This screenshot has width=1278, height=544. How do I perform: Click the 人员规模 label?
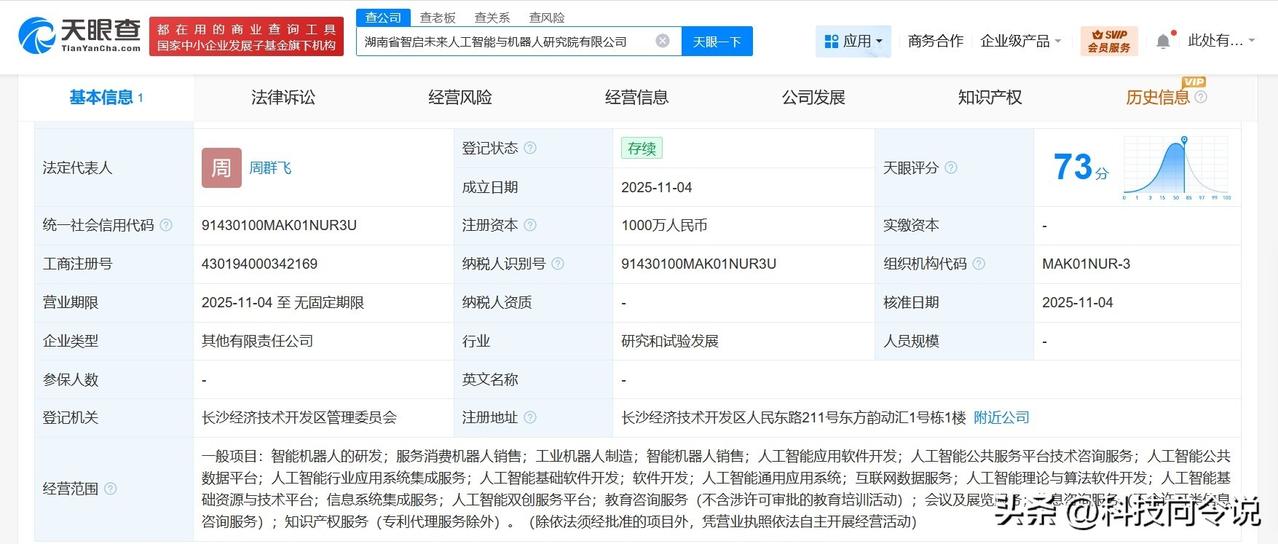point(911,341)
